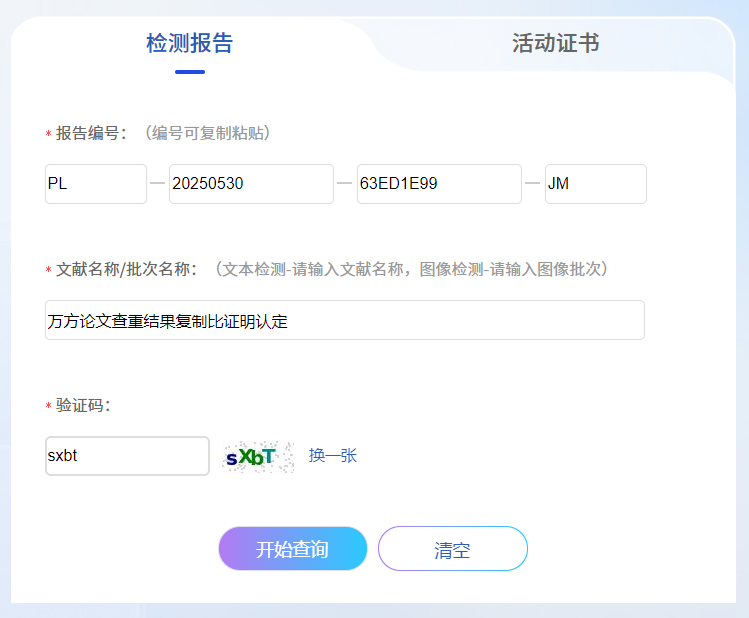Click the hint text (编号可复制粘贴)
Image resolution: width=749 pixels, height=618 pixels.
tap(208, 133)
